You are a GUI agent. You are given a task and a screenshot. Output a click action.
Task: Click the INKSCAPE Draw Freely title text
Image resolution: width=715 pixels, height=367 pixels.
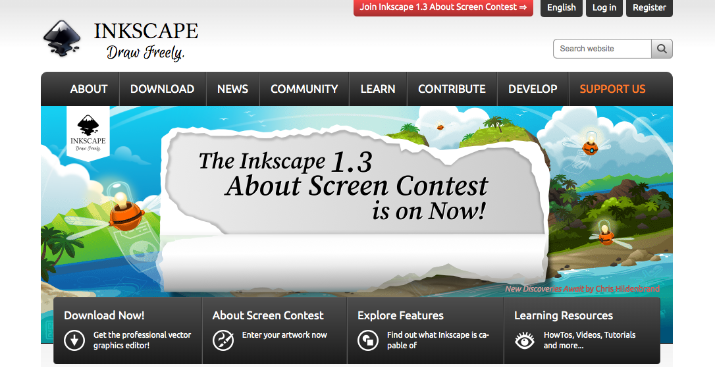coord(146,41)
